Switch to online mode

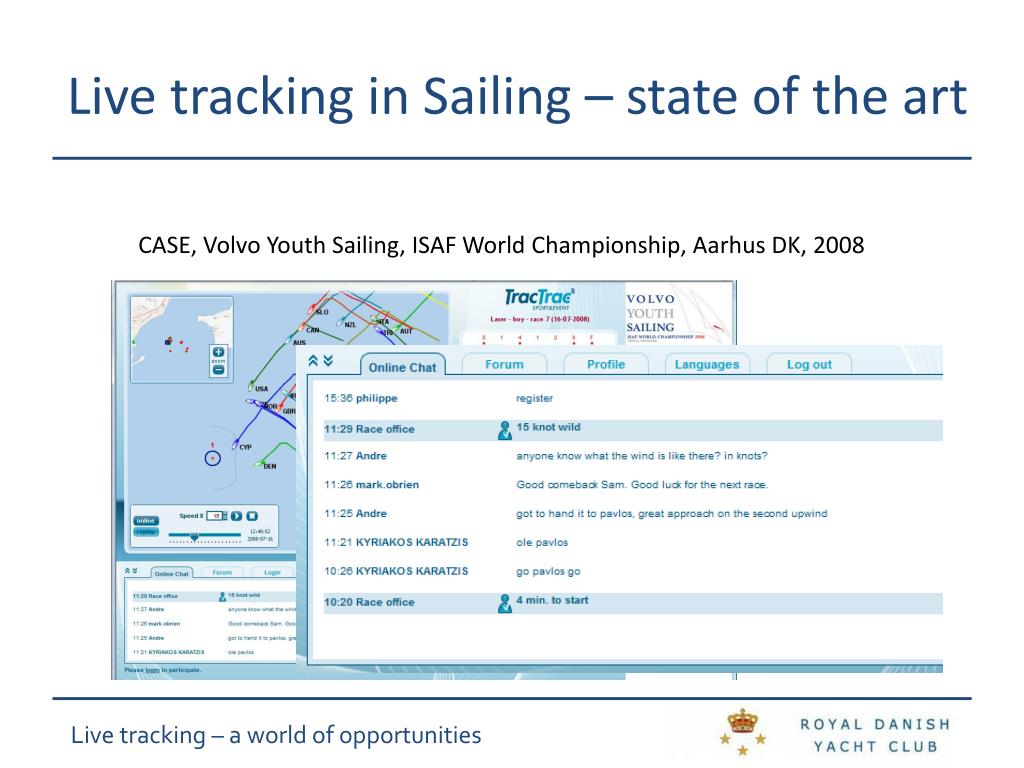(146, 520)
